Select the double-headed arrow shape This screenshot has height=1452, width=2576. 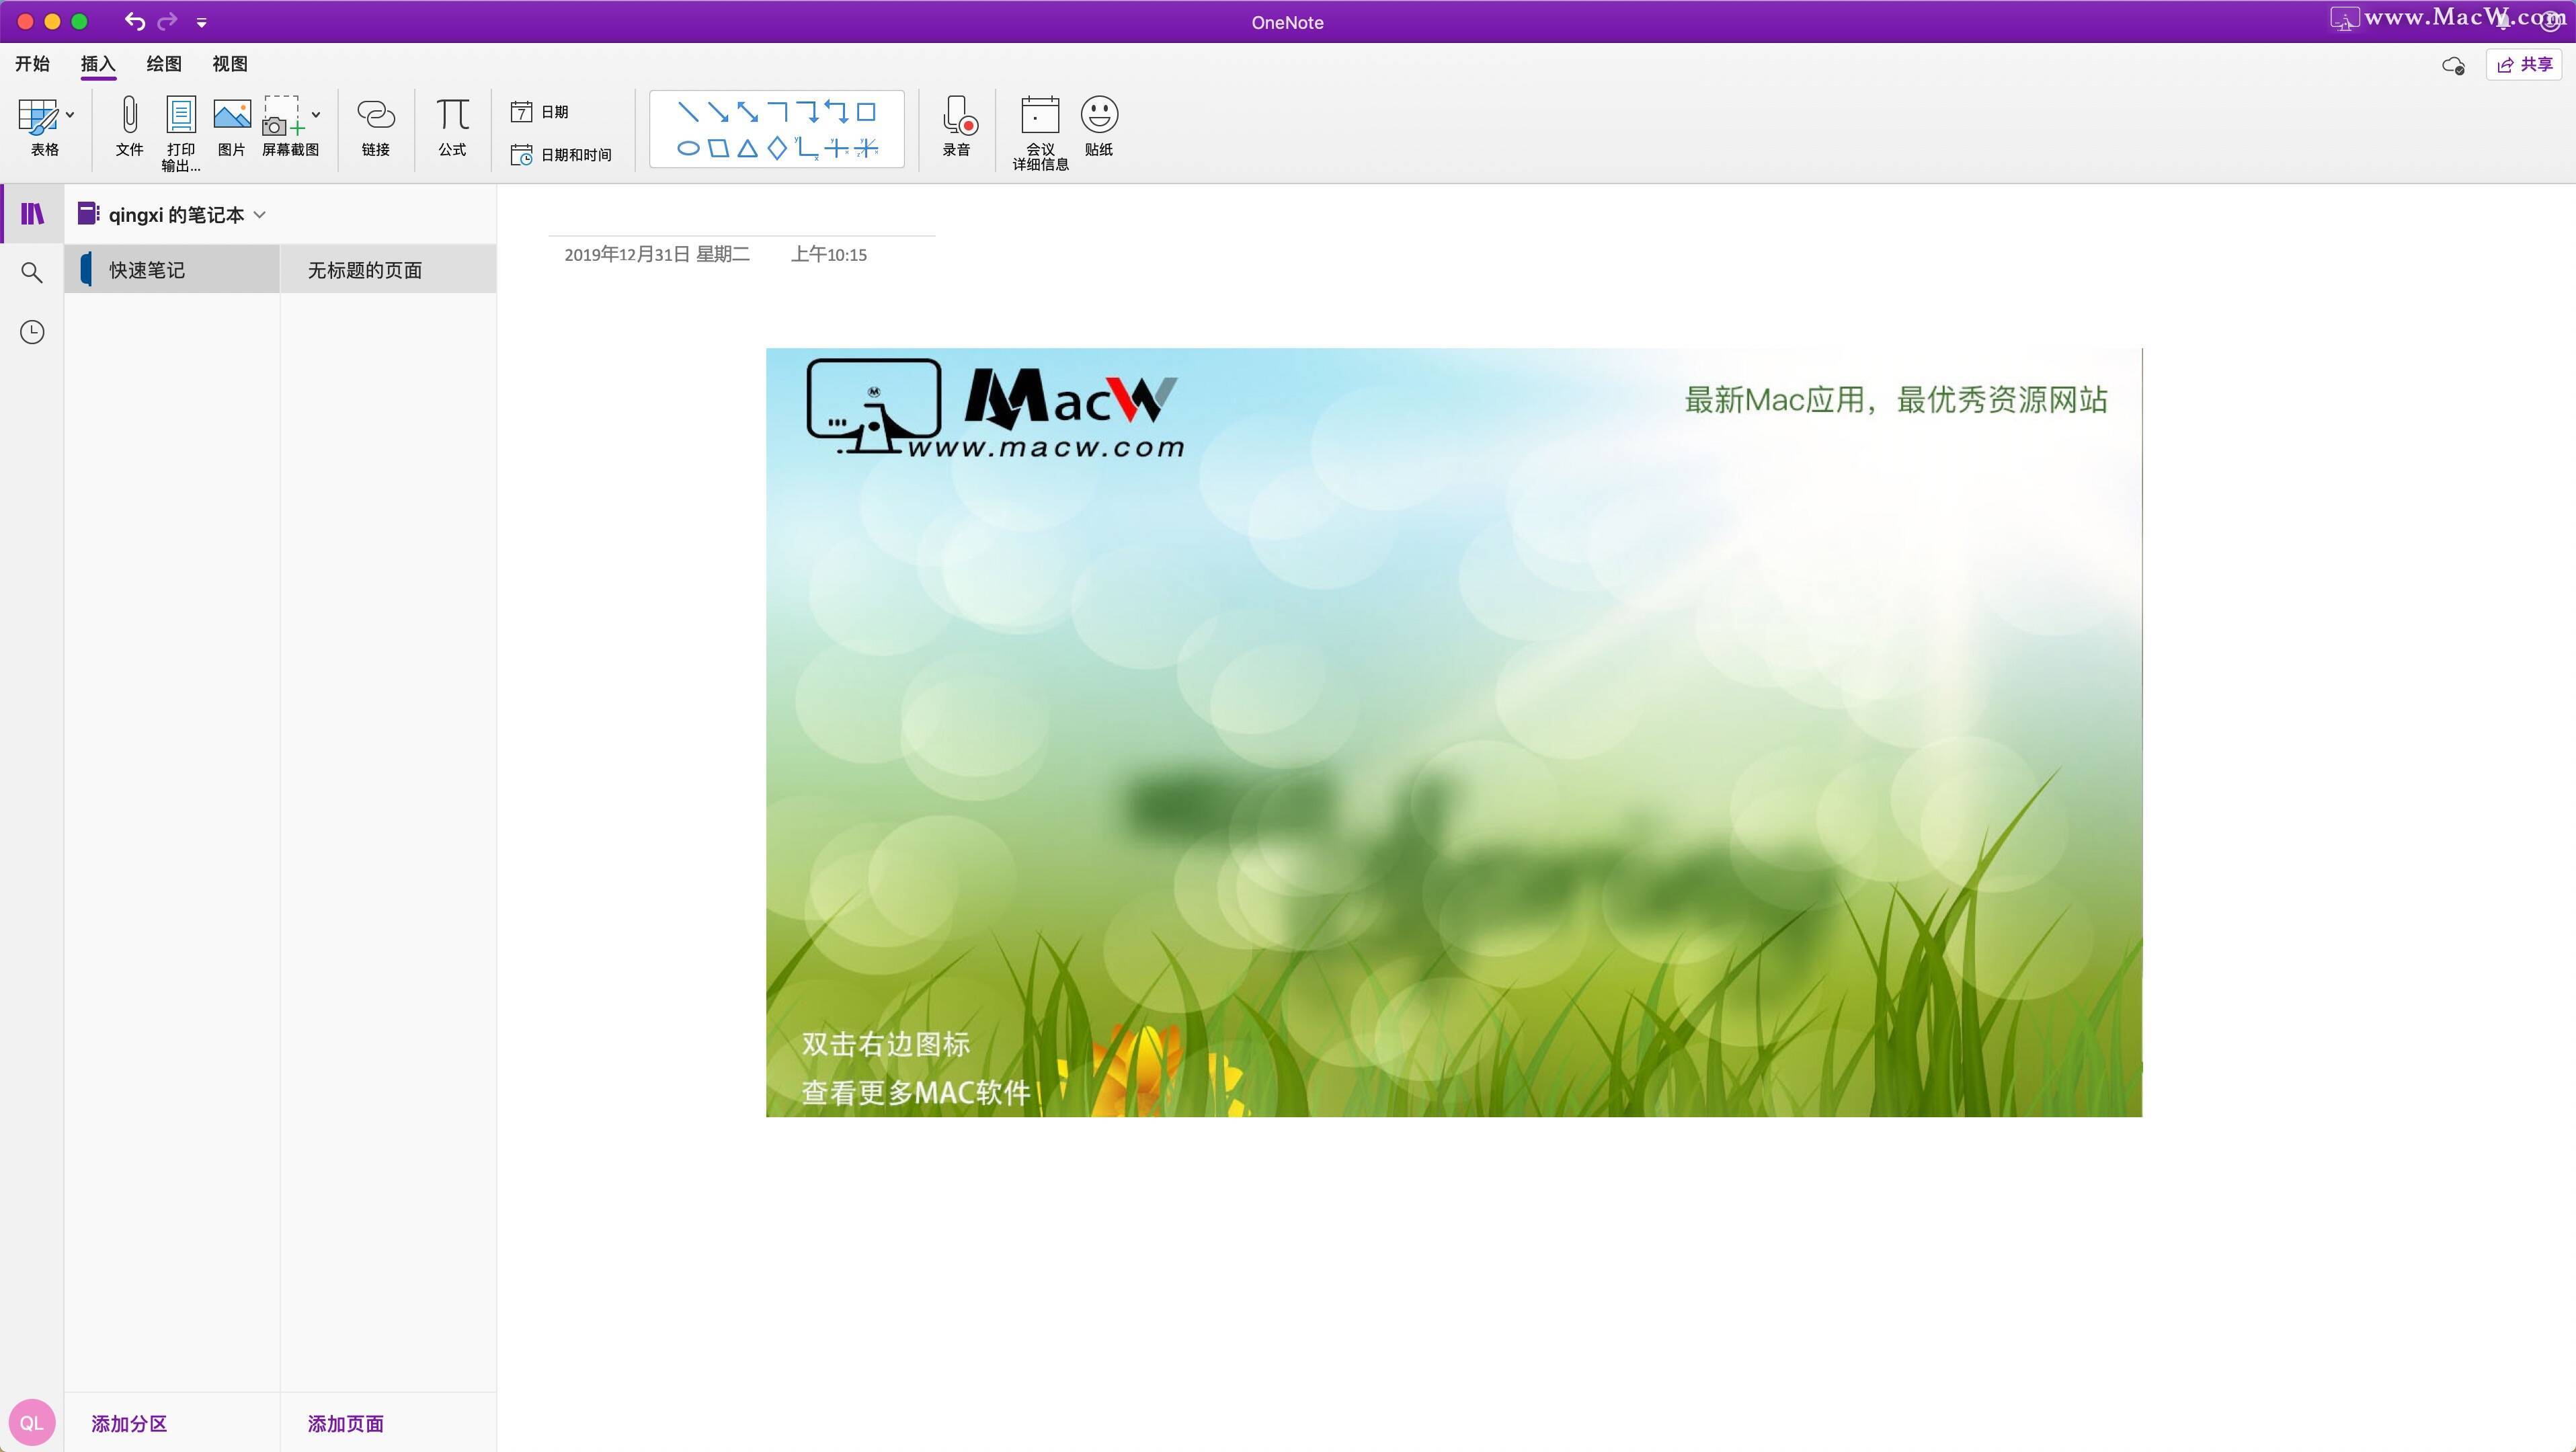click(x=747, y=111)
